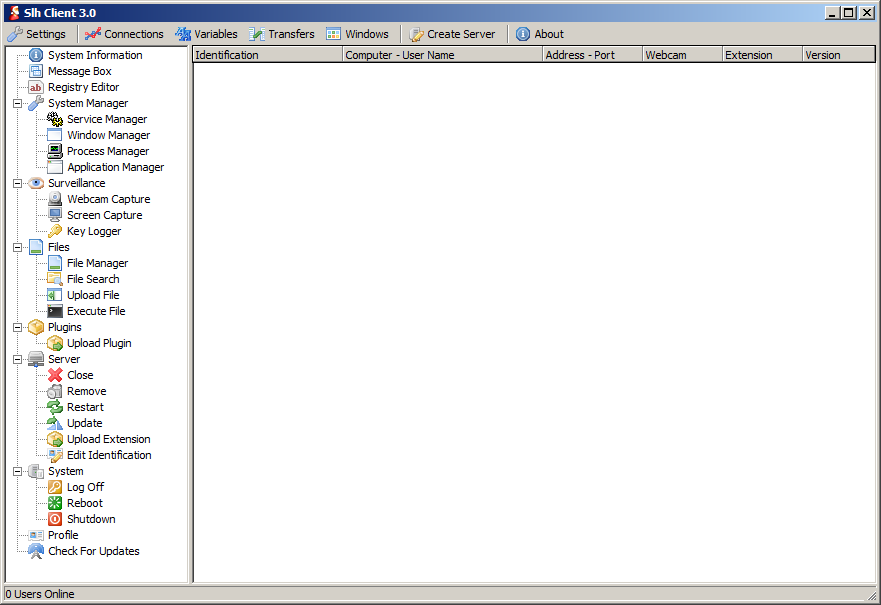Select the Profile tree item
881x605 pixels.
tap(62, 535)
